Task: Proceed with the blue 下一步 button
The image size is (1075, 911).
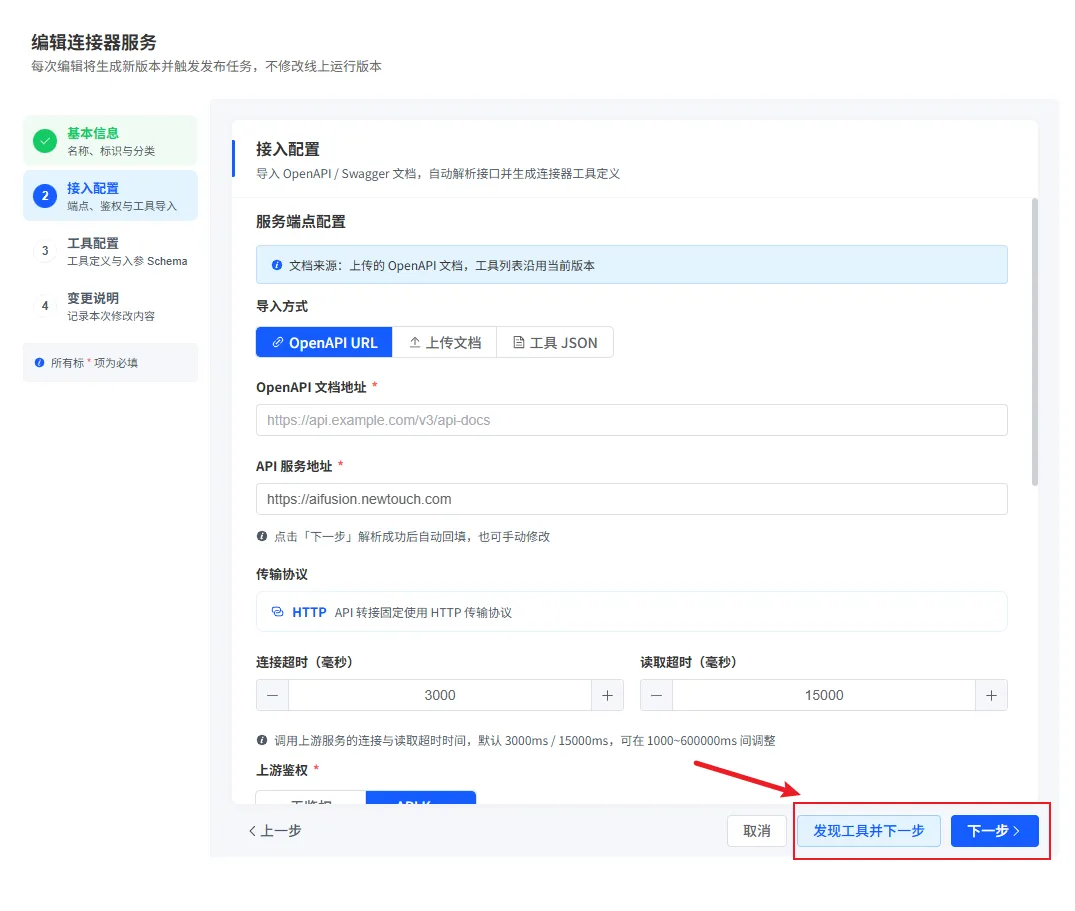Action: 995,831
